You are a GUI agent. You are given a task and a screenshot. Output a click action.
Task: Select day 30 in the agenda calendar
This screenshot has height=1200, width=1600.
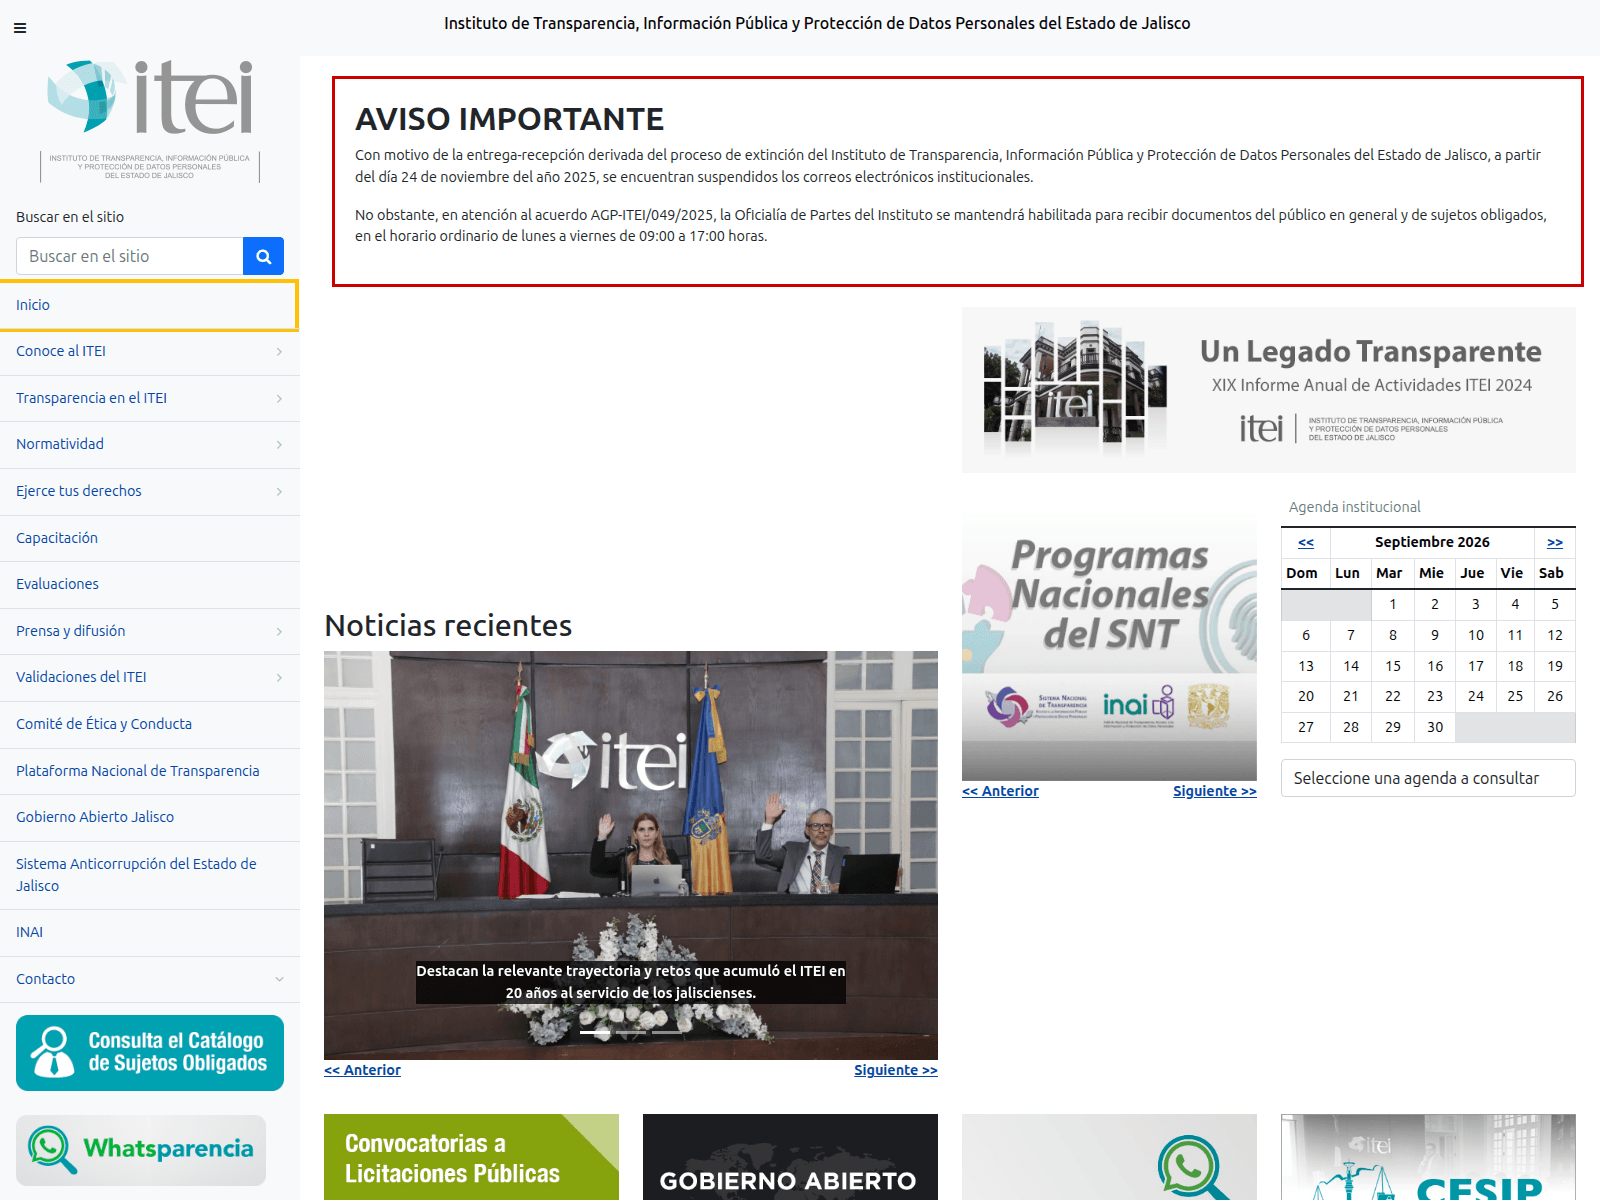point(1435,727)
